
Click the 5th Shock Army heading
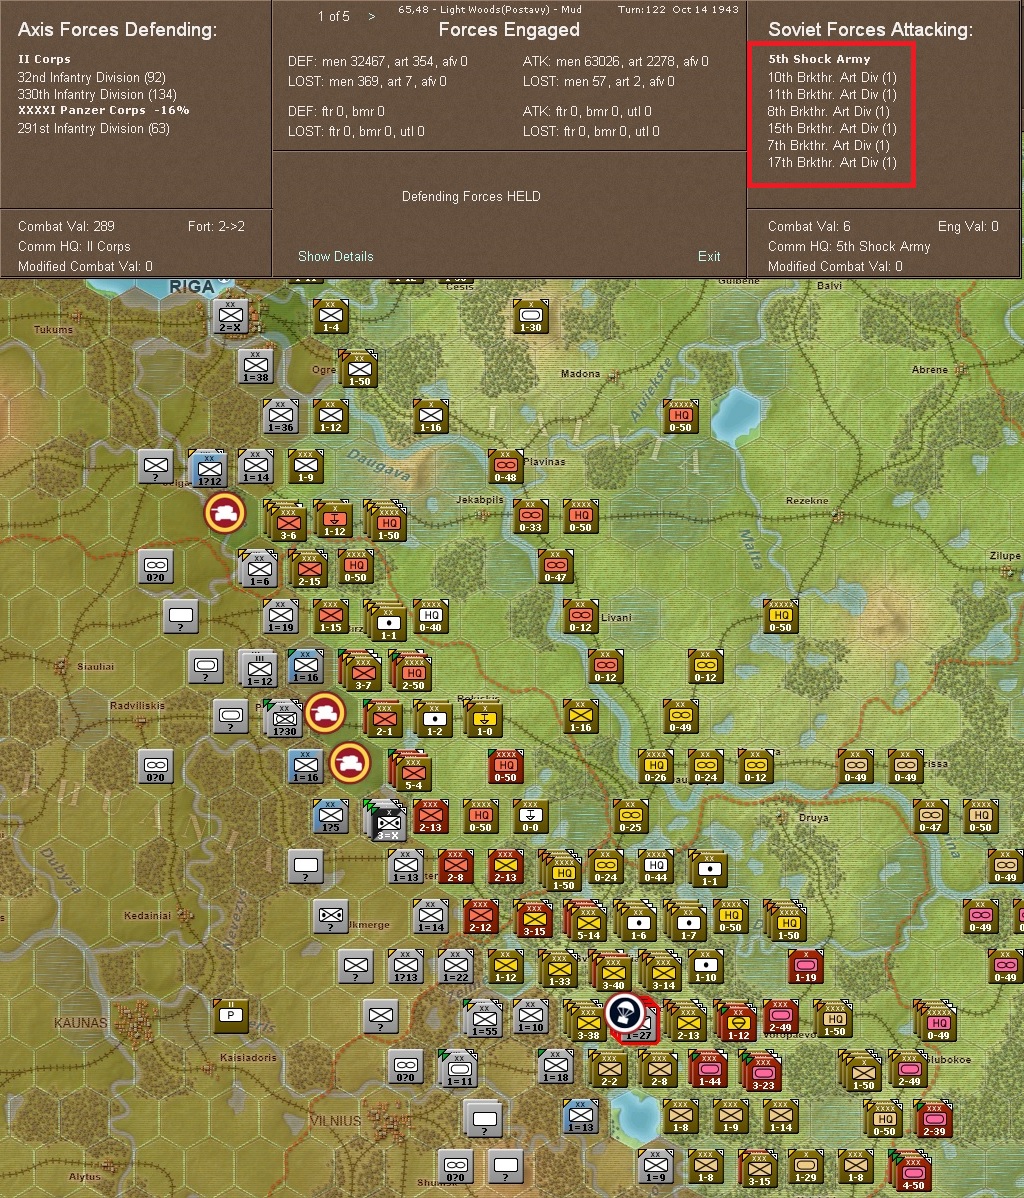[819, 60]
